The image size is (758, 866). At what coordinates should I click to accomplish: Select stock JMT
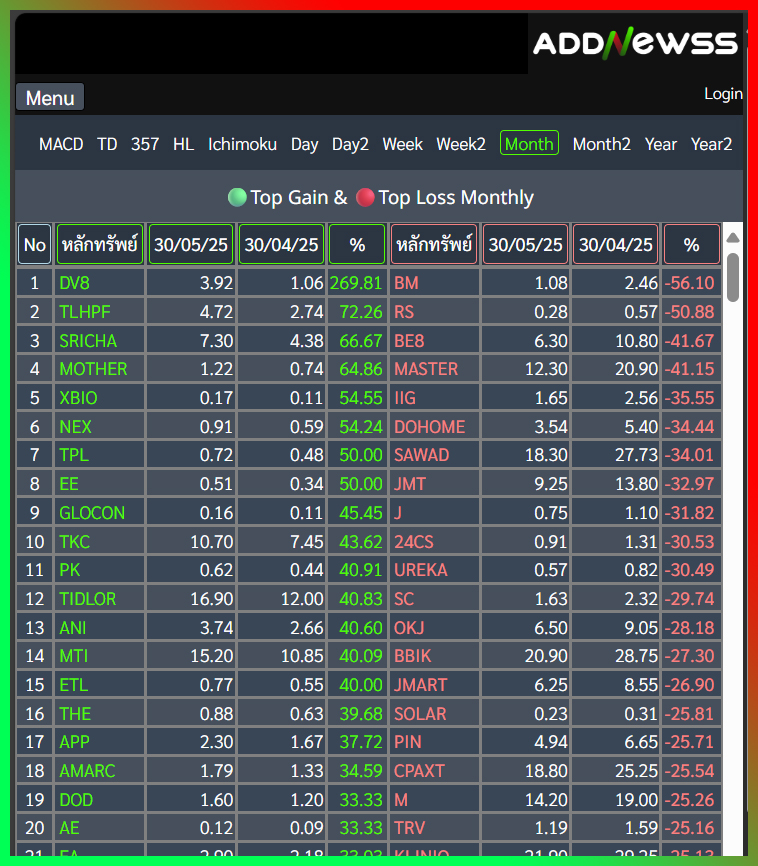click(409, 484)
